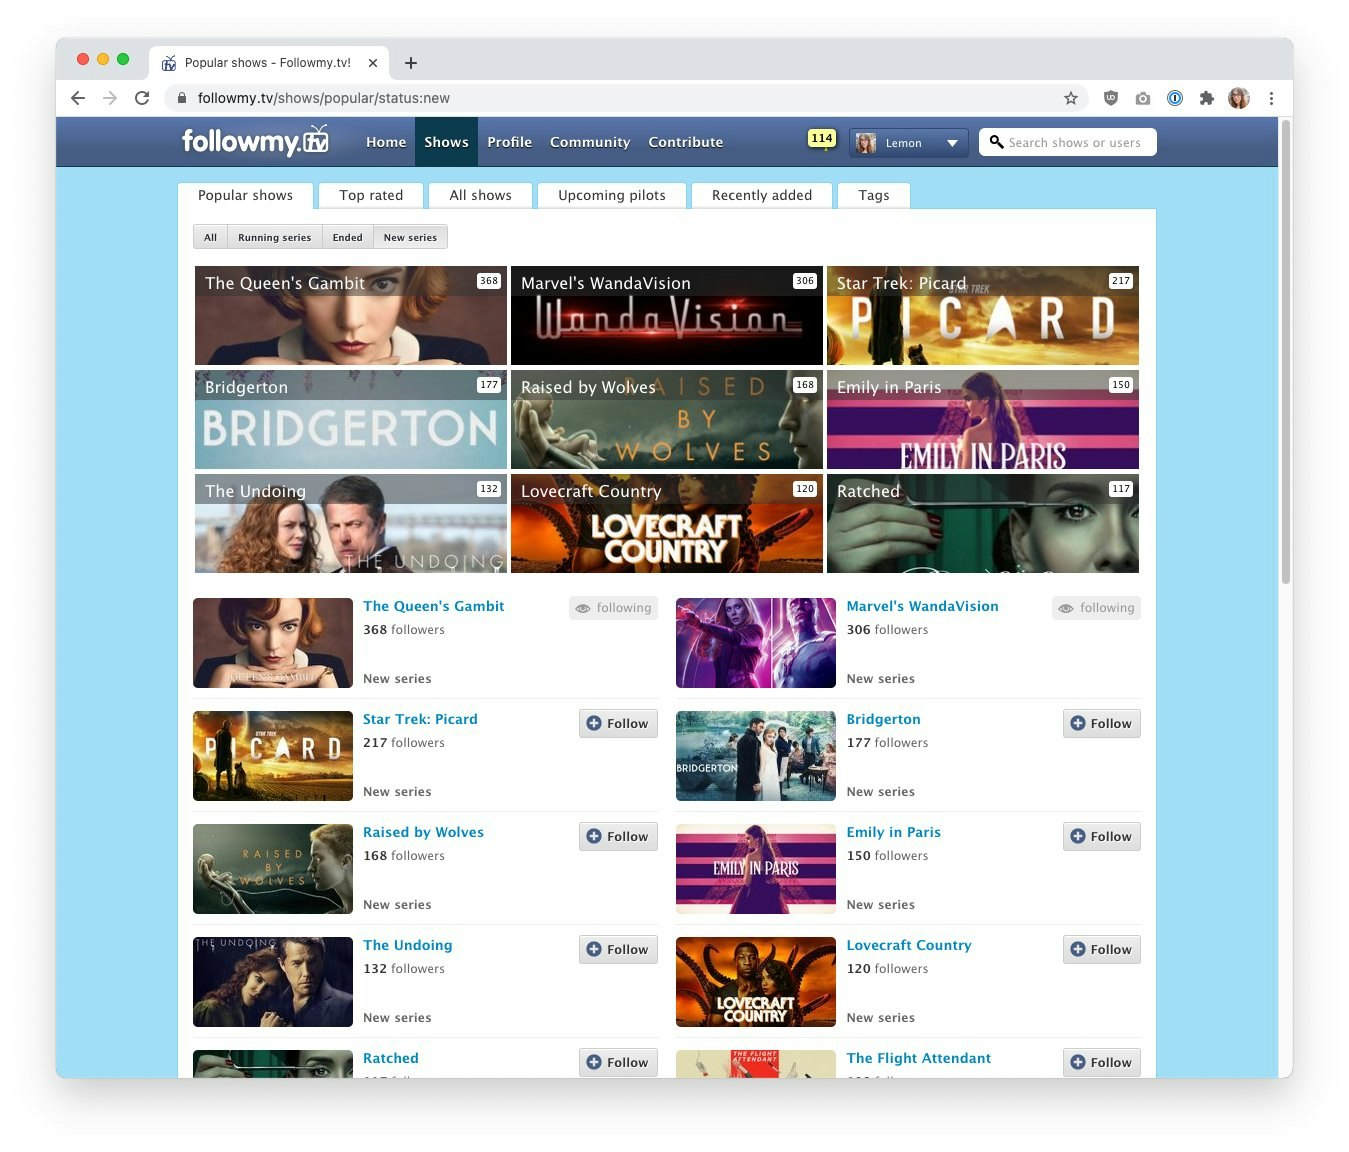The image size is (1349, 1152).
Task: Switch to the Top rated tab
Action: click(371, 195)
